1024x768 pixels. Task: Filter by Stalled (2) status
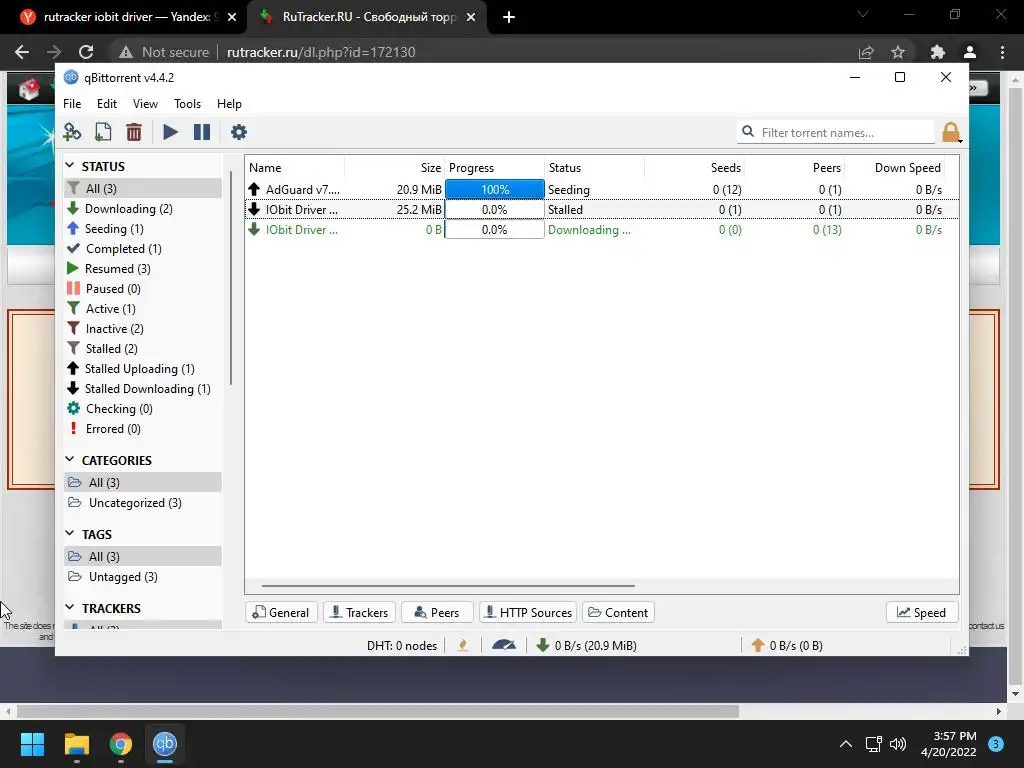143,349
